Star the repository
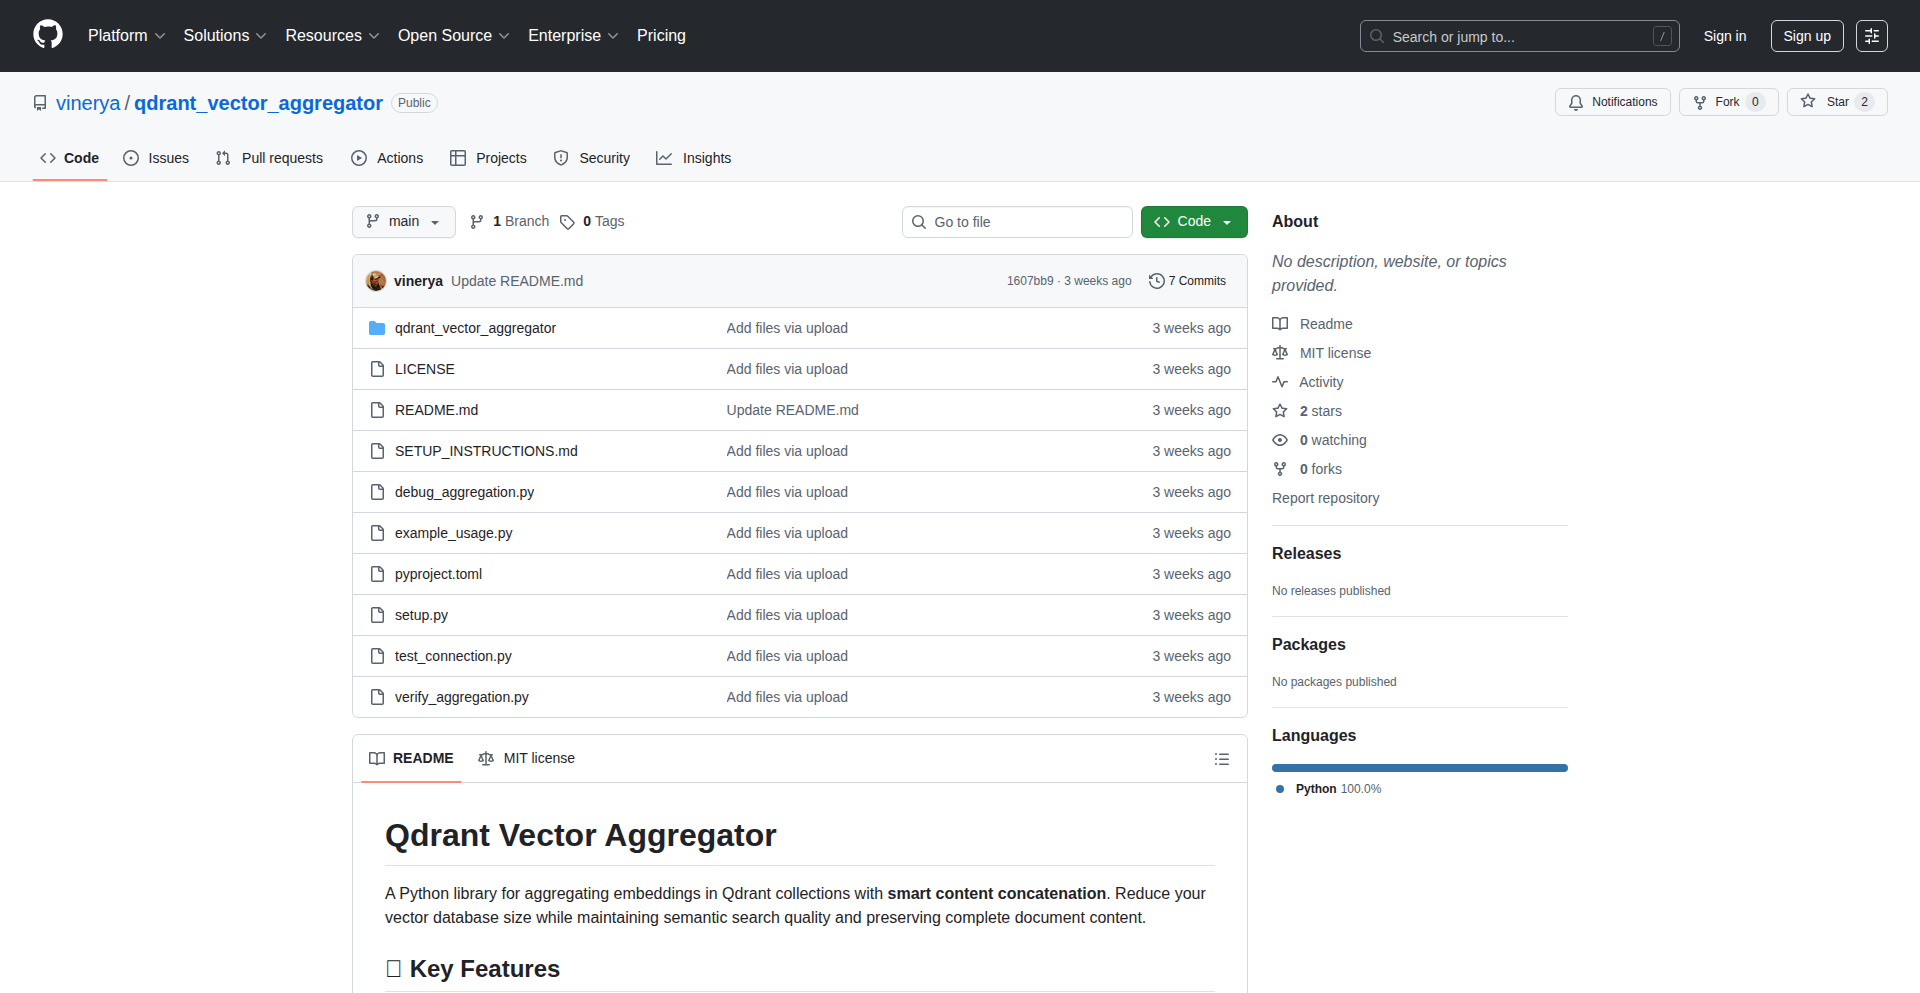 coord(1837,101)
